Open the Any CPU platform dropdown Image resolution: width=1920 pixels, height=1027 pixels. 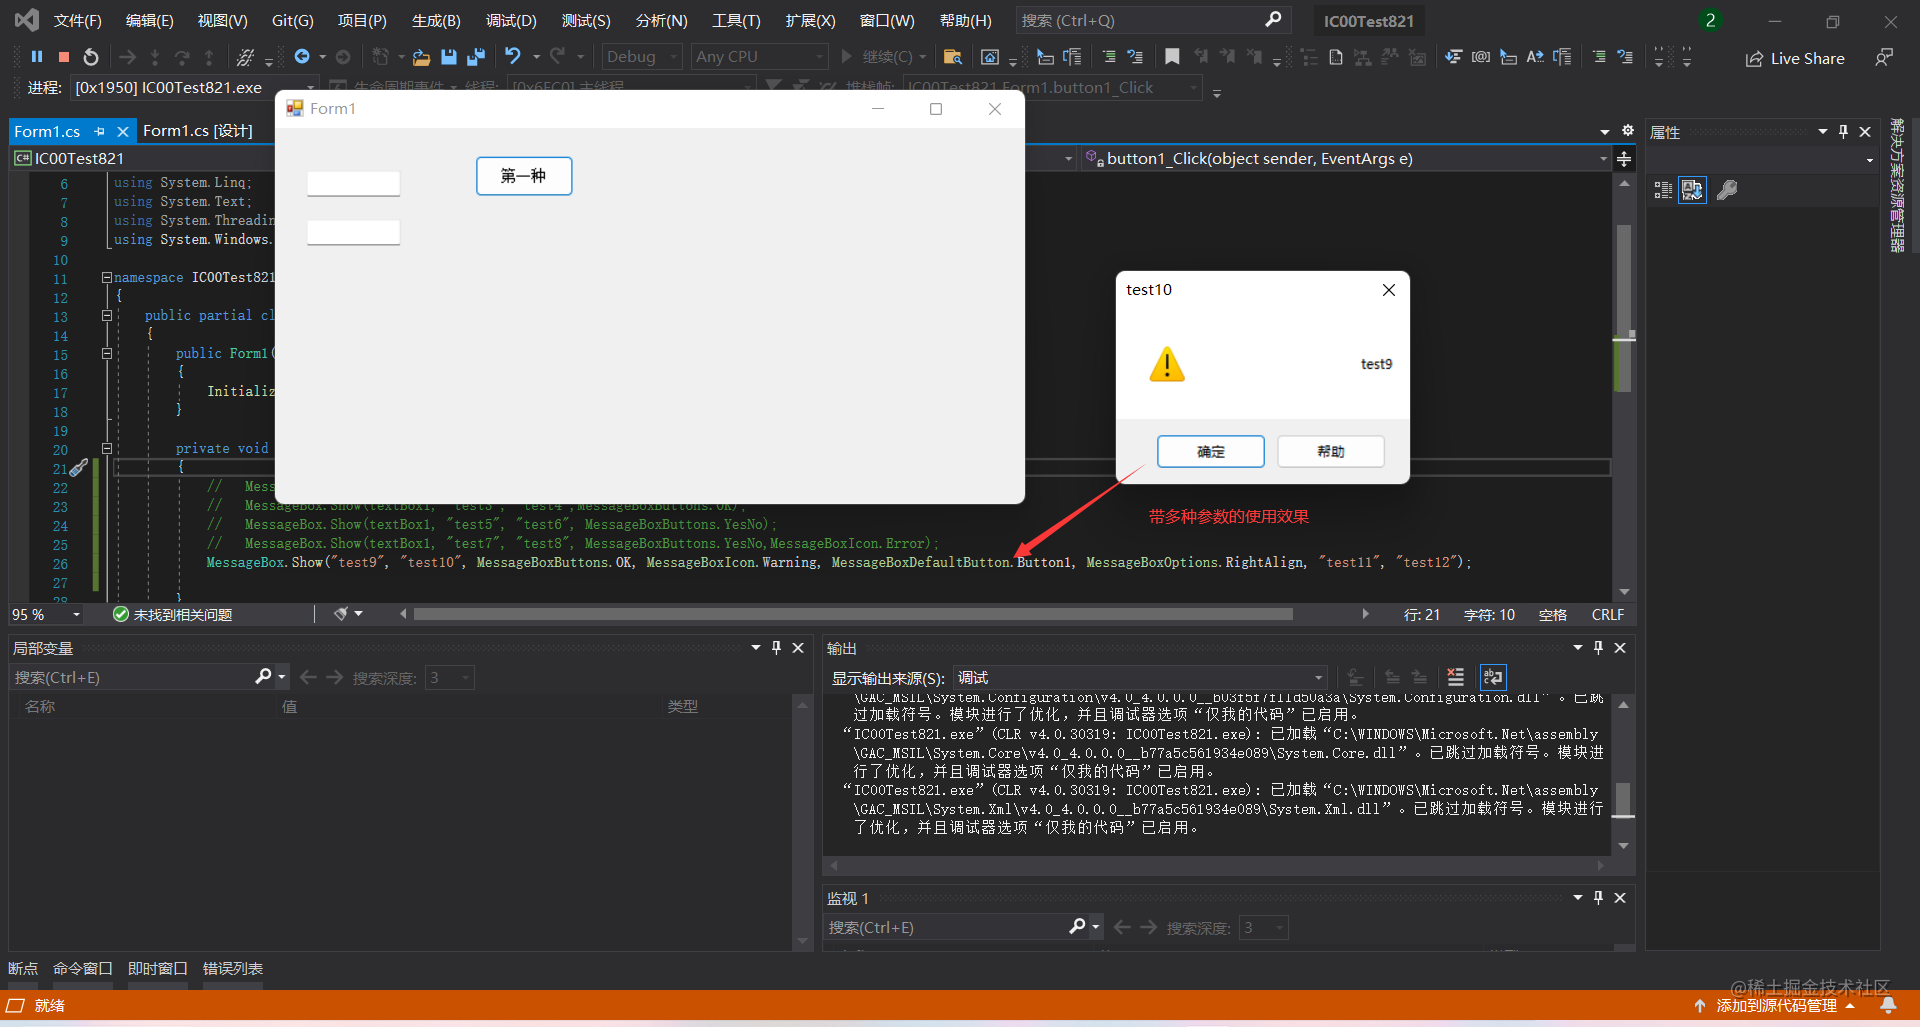click(x=759, y=57)
